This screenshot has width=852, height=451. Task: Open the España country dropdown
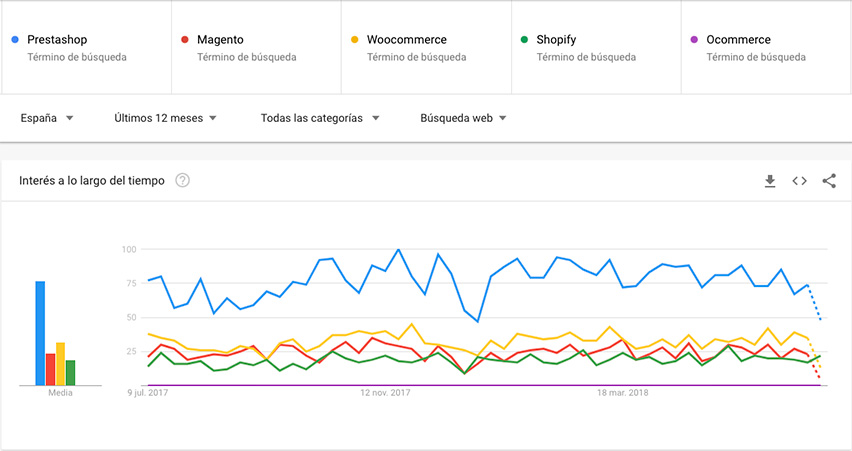pos(47,118)
